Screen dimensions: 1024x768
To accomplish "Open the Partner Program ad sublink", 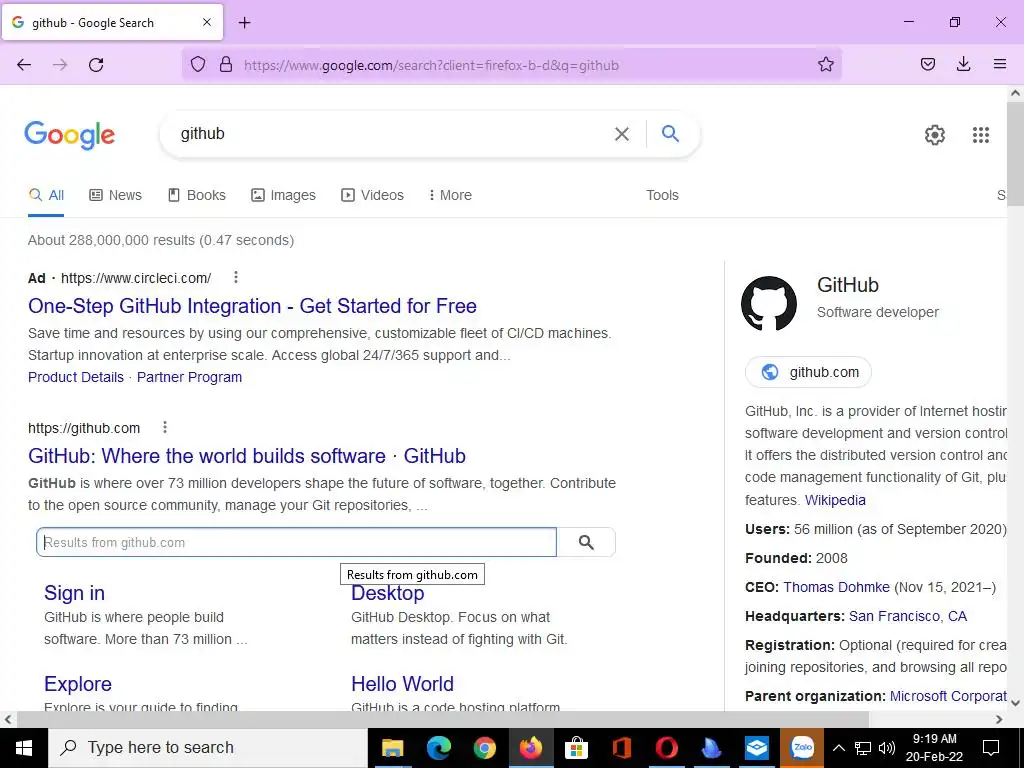I will click(189, 377).
